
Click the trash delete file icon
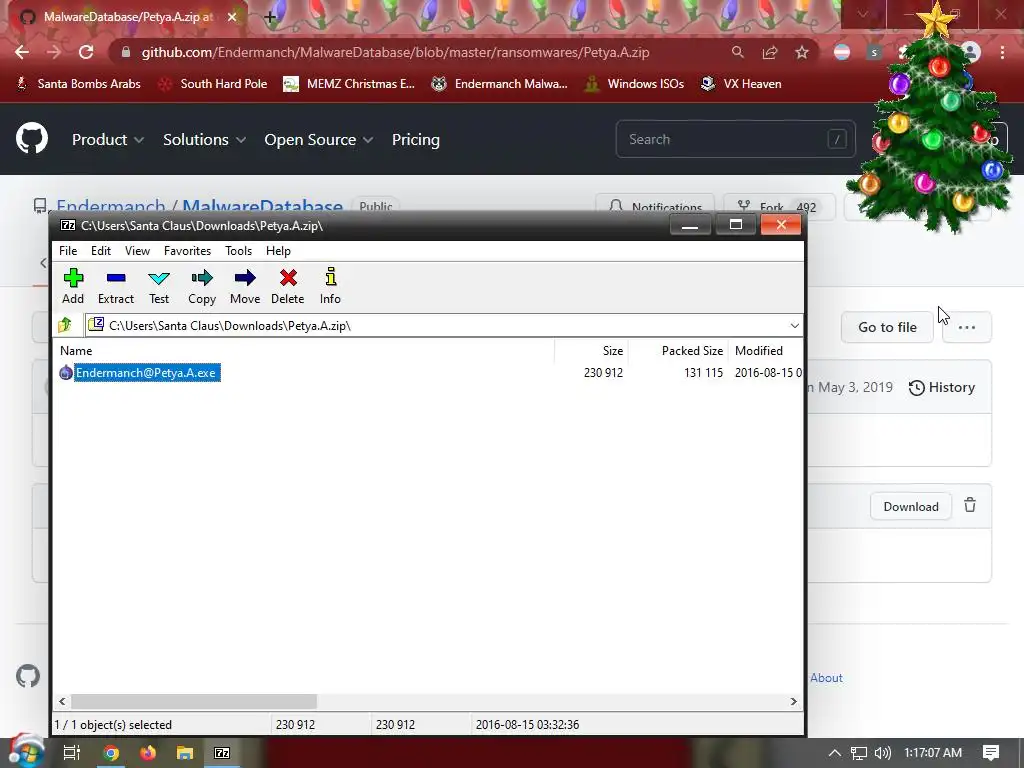(970, 505)
